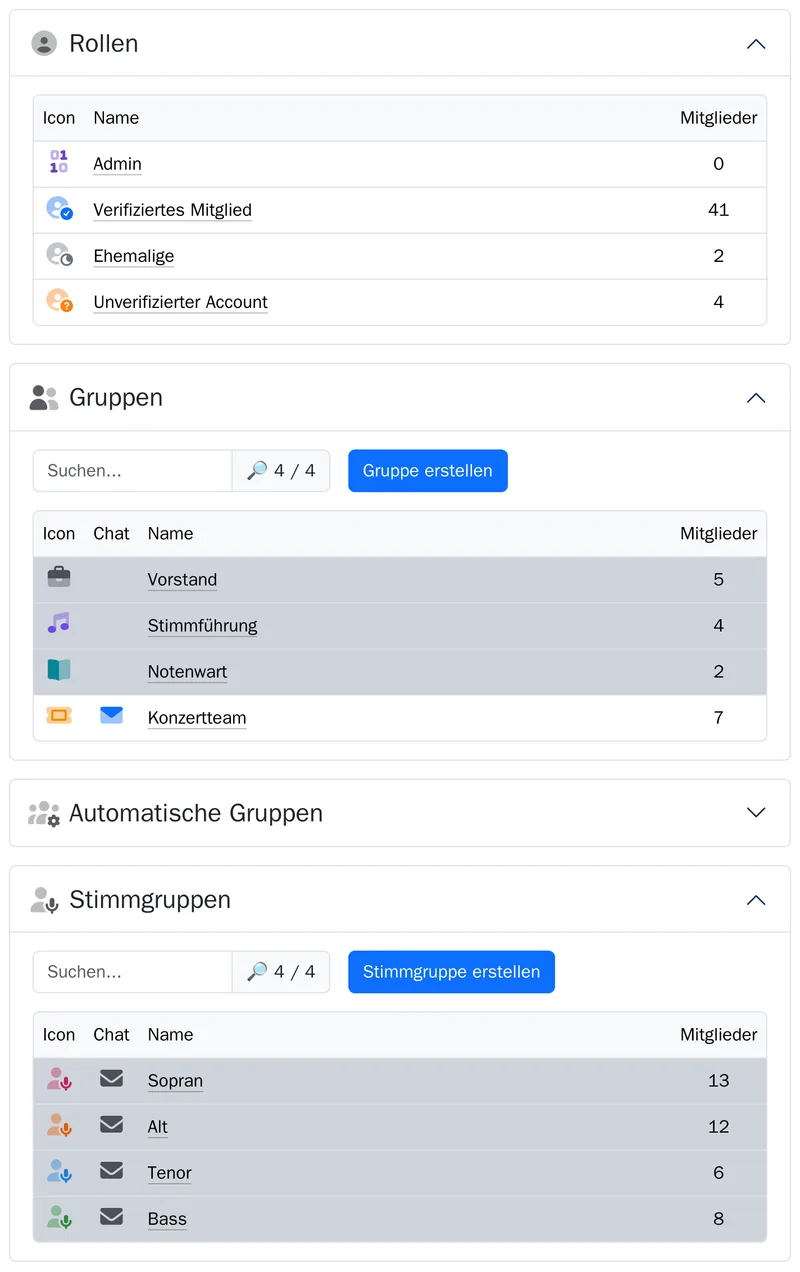Click Alt member count 12
800x1272 pixels.
coord(718,1127)
